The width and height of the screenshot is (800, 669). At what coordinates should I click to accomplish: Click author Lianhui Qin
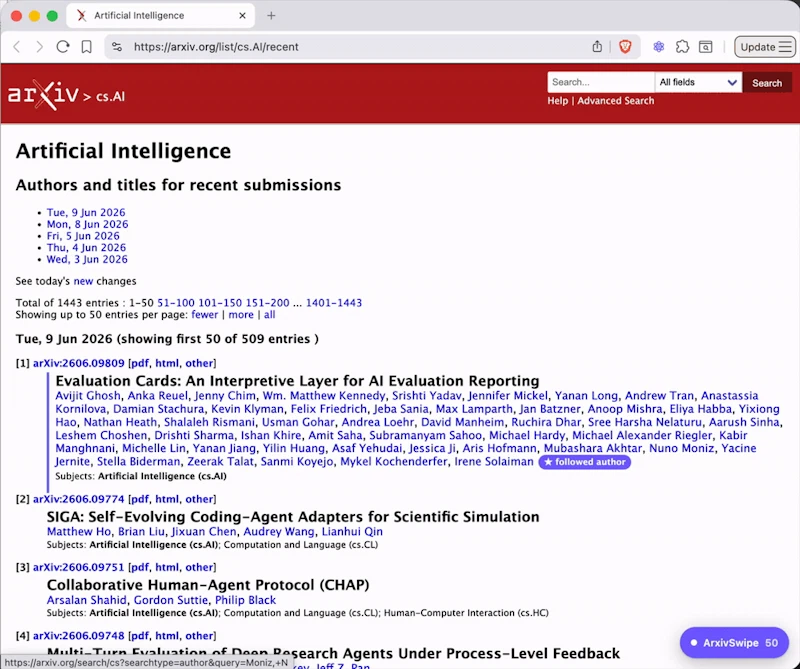point(352,532)
